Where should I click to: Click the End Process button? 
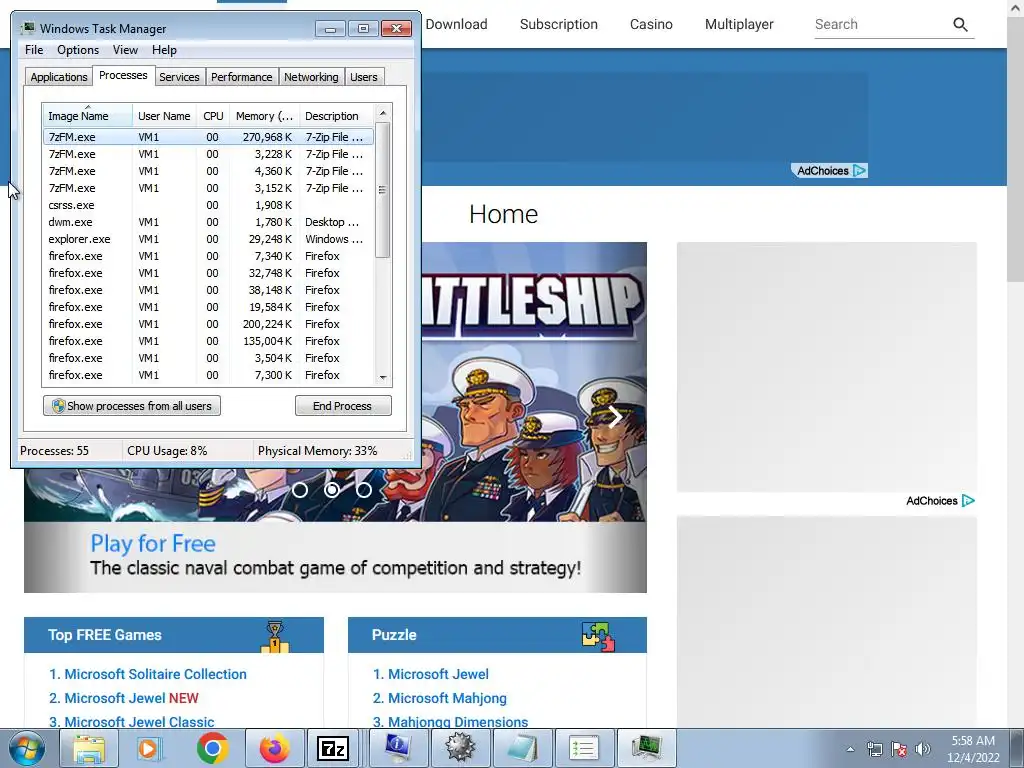click(343, 406)
